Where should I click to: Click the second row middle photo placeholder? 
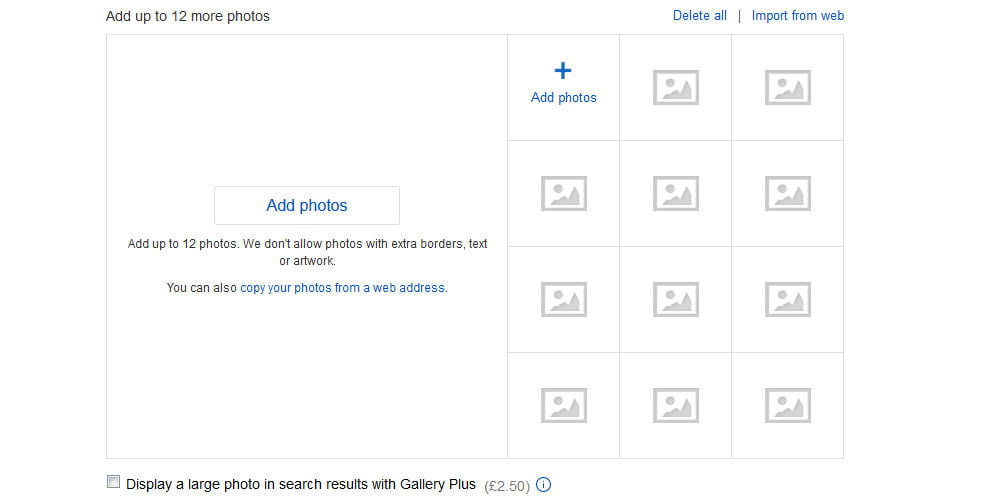675,193
